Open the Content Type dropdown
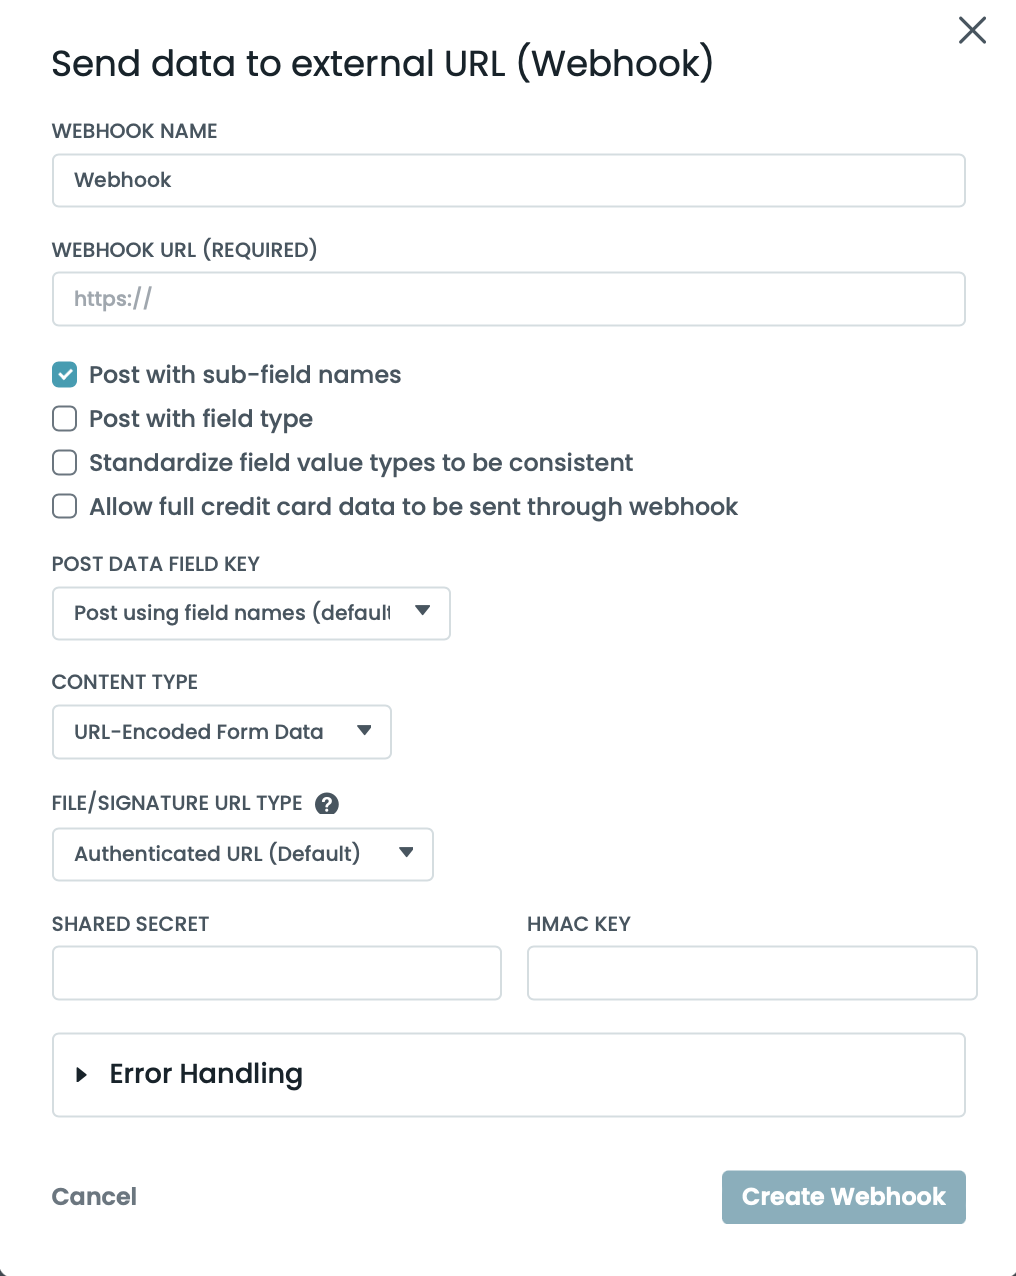The height and width of the screenshot is (1276, 1016). pos(221,732)
